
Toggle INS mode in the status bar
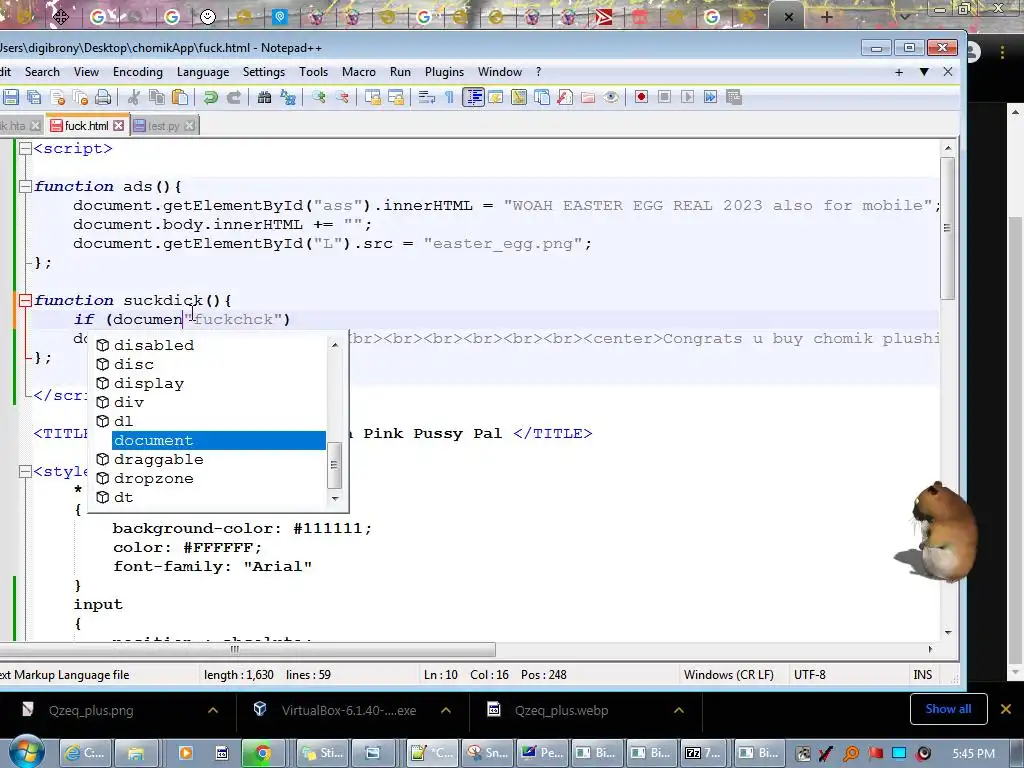[922, 675]
